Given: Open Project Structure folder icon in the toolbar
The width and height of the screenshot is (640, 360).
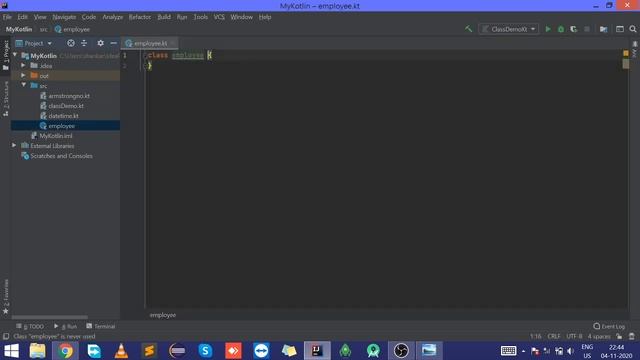Looking at the screenshot, I should pos(603,29).
